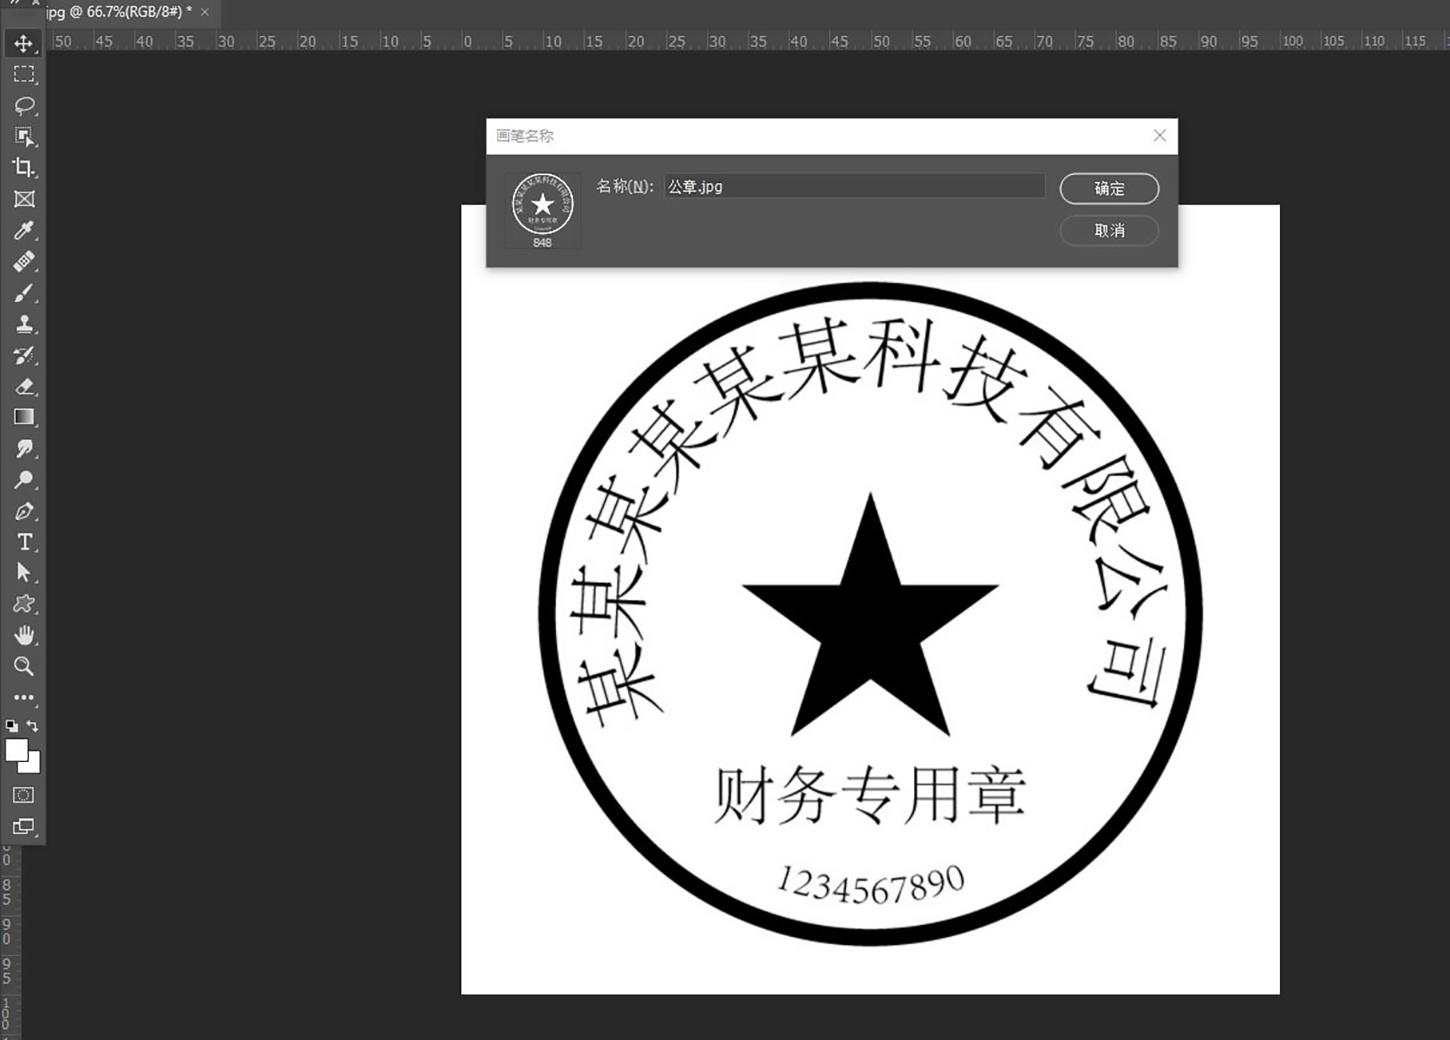Confirm brush name with 确定 button
The width and height of the screenshot is (1450, 1040).
click(1108, 188)
